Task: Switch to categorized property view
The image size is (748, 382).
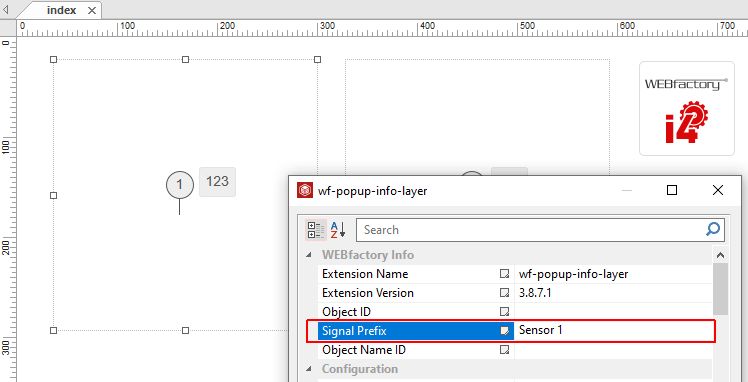Action: pyautogui.click(x=316, y=230)
